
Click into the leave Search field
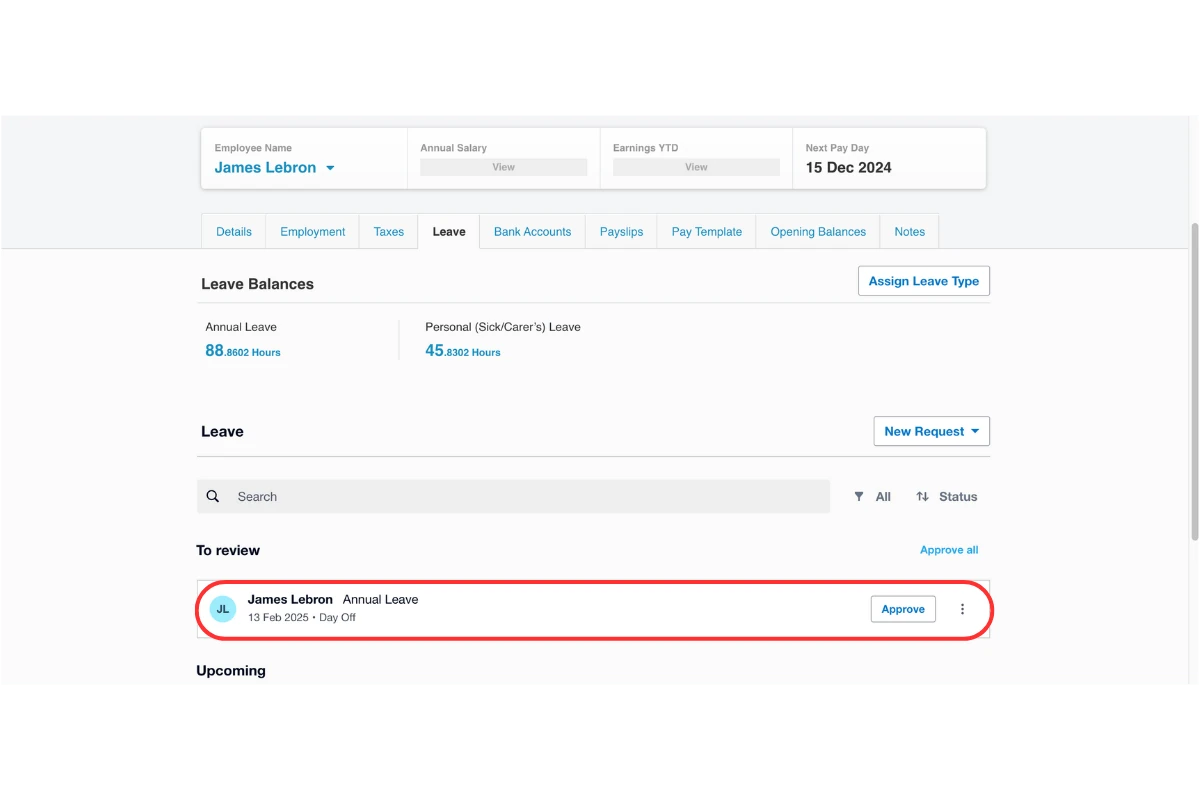[x=513, y=496]
